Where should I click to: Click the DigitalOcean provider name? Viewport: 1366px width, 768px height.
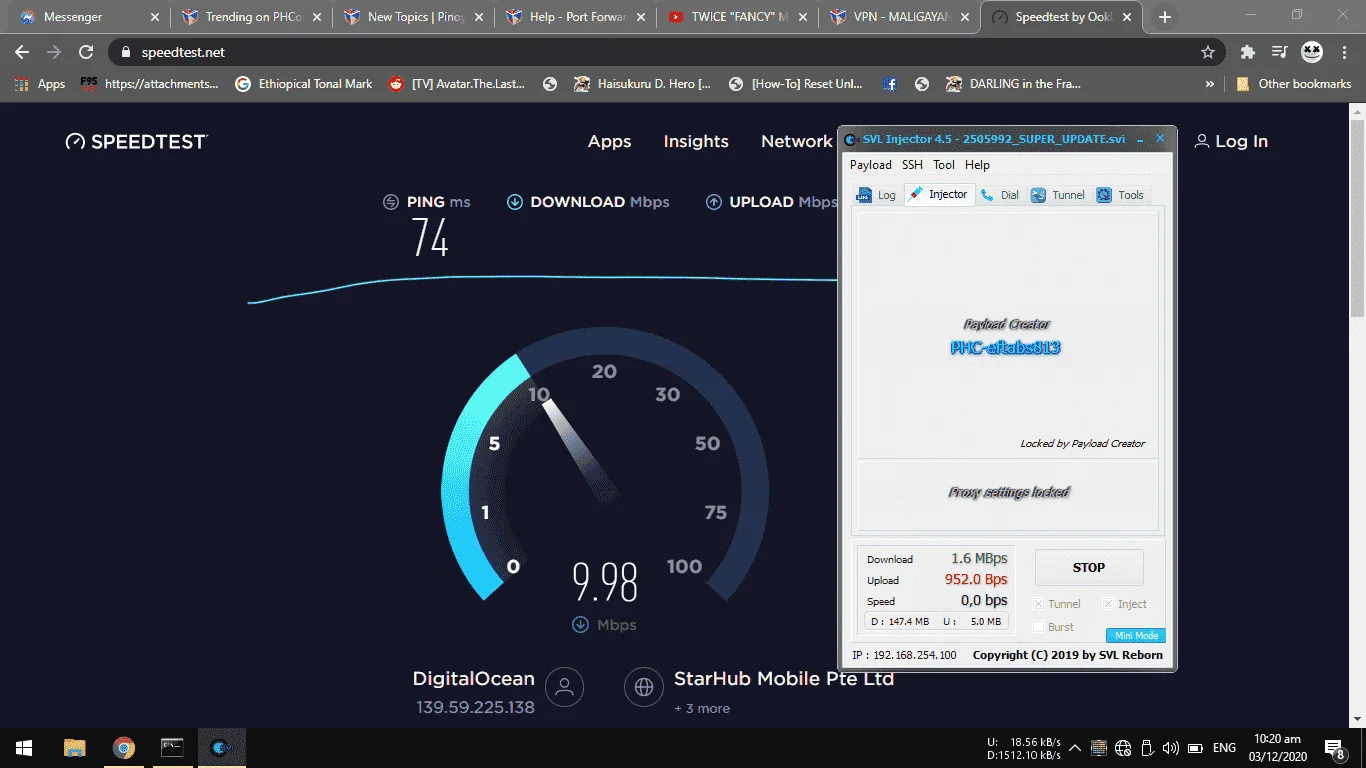(474, 679)
